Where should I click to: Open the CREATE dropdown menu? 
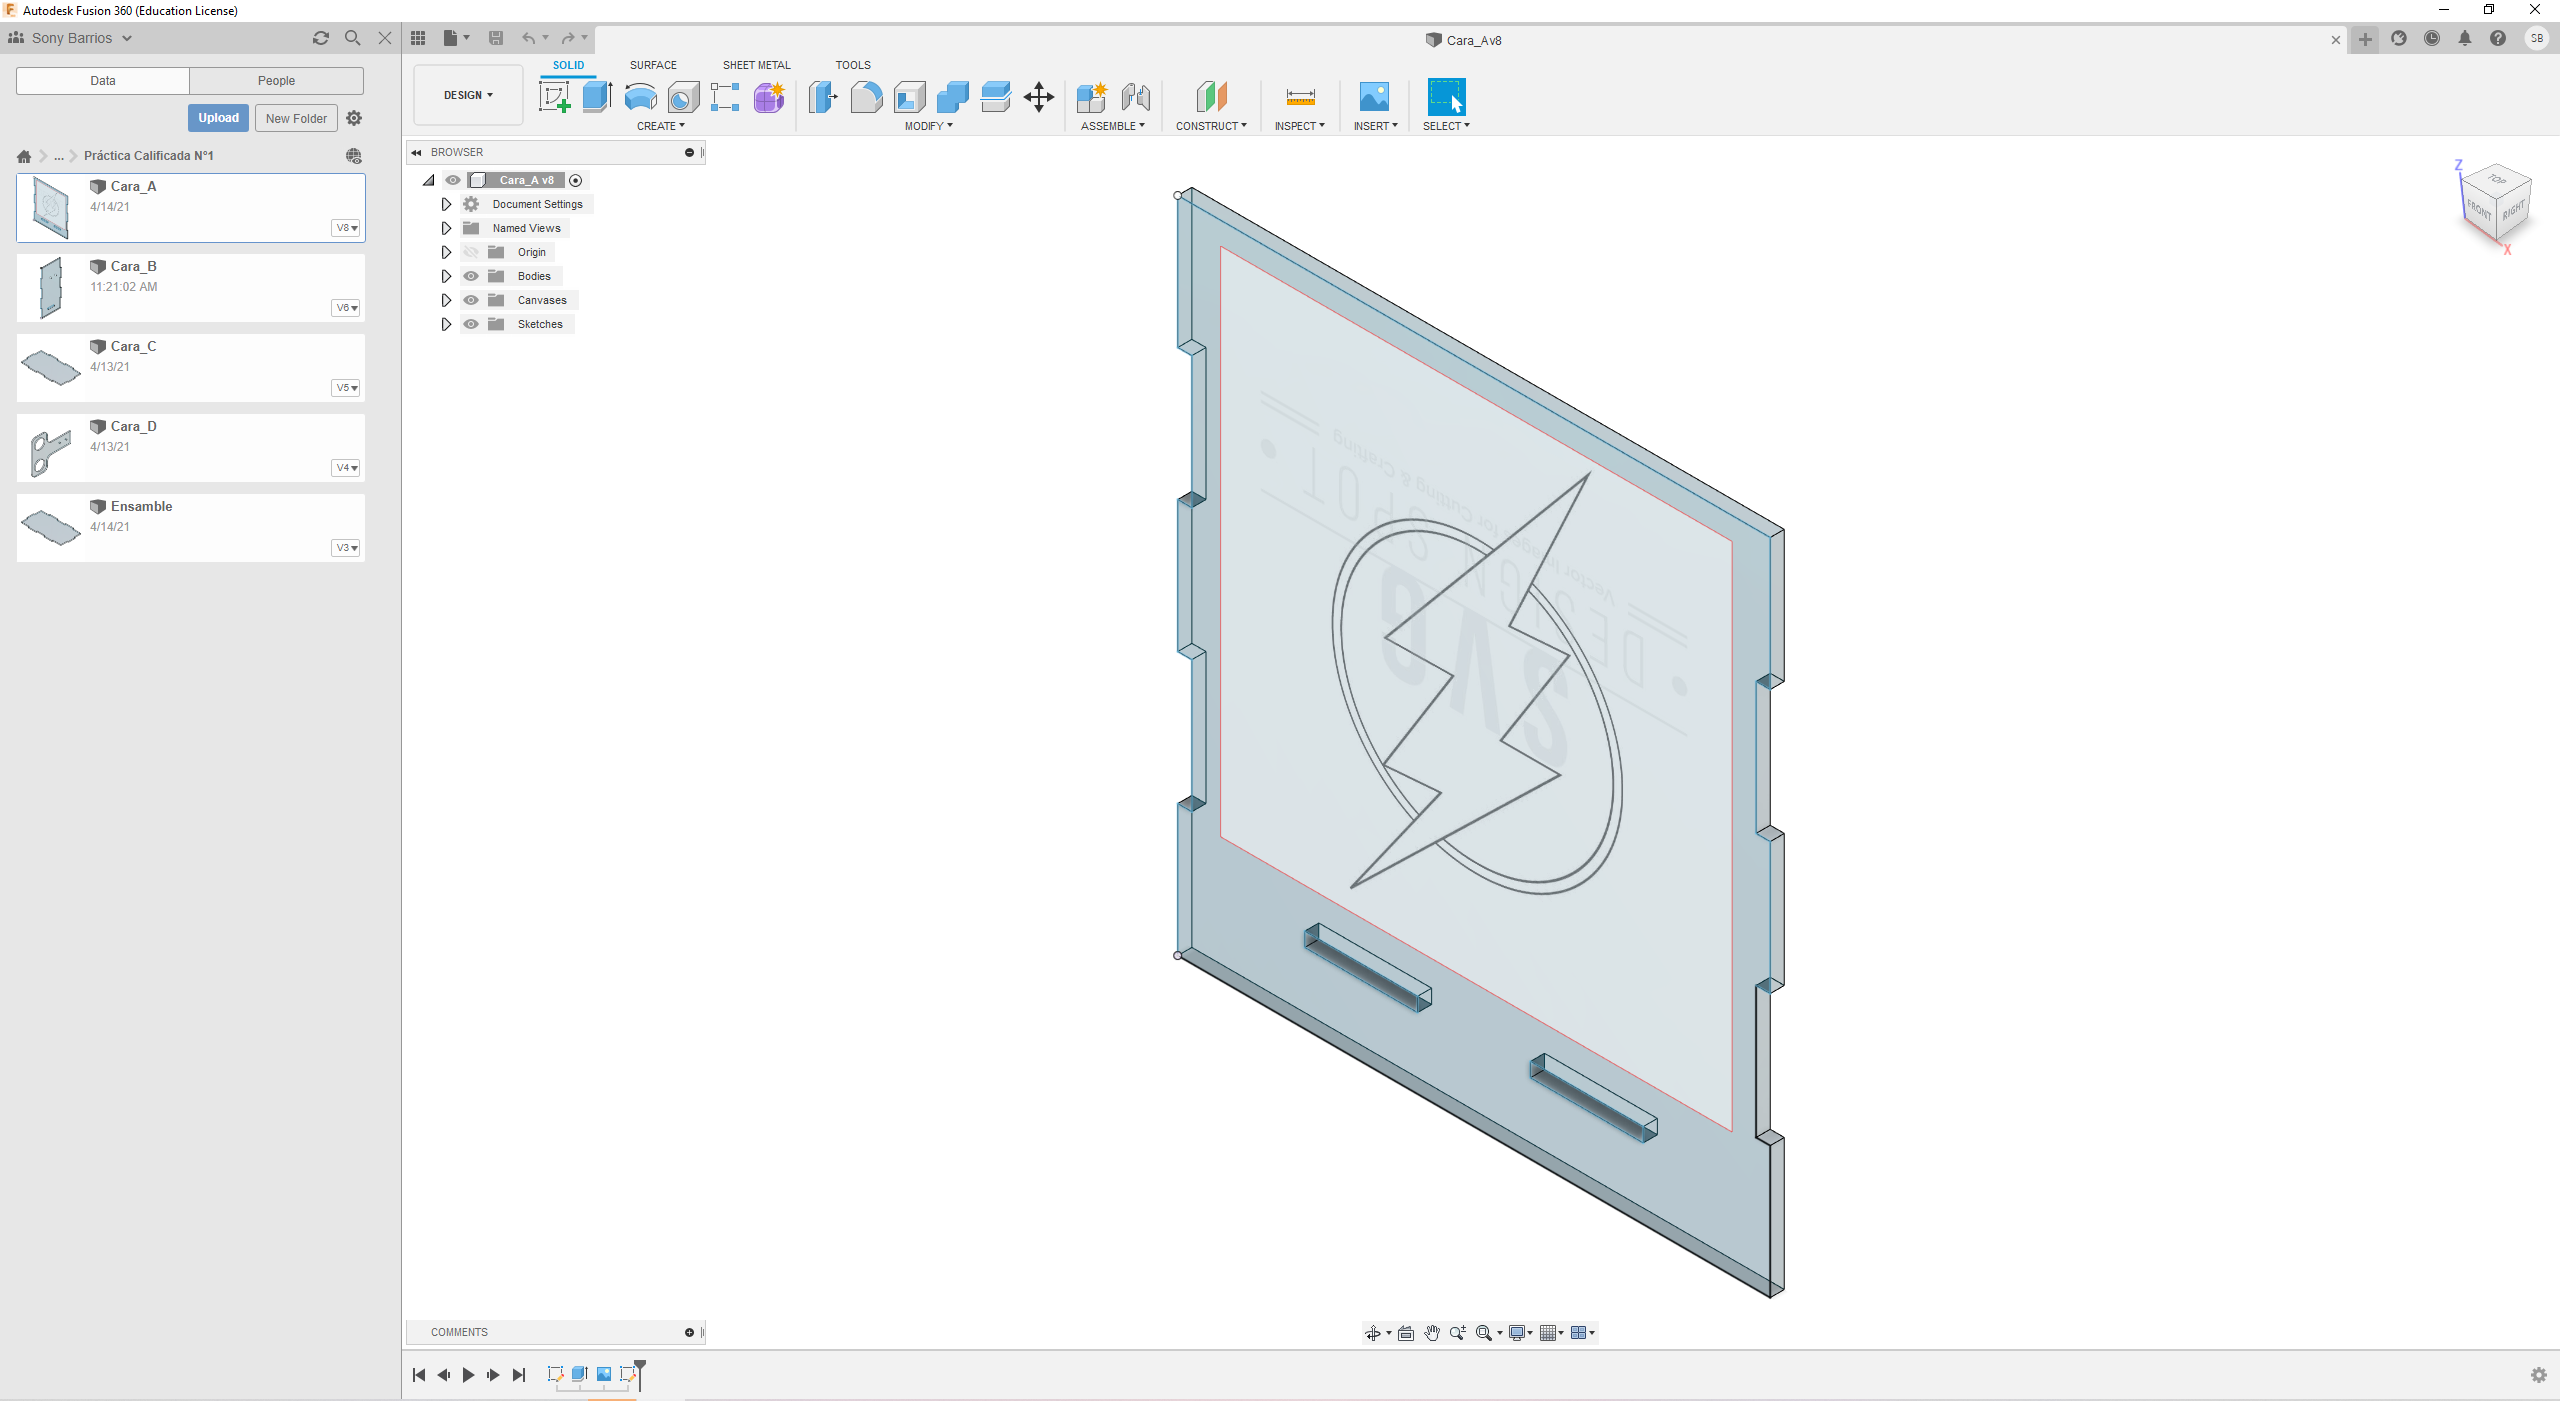660,126
